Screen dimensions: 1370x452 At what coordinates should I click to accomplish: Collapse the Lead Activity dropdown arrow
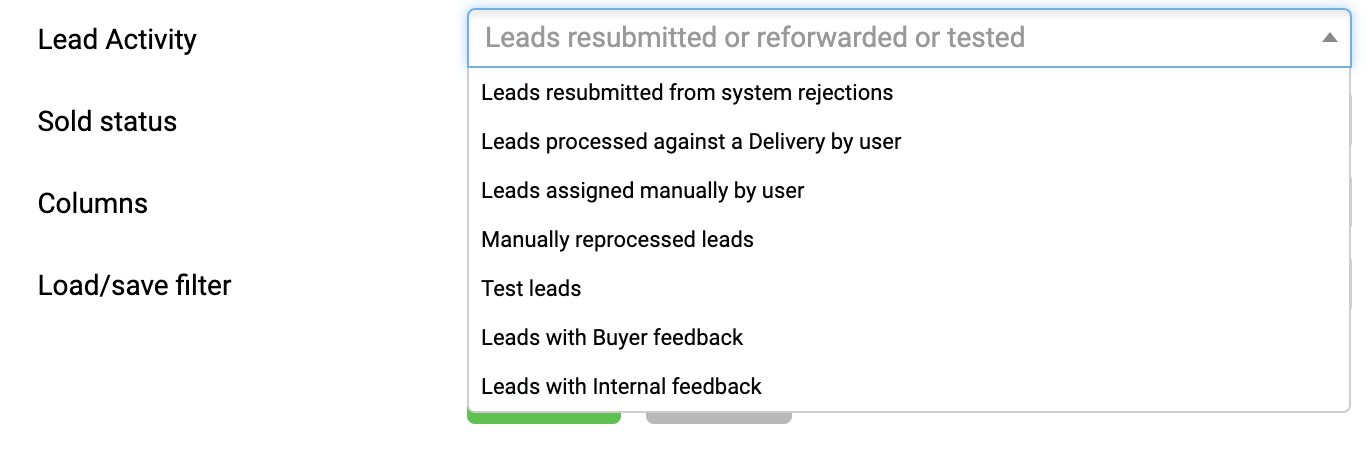(x=1329, y=38)
